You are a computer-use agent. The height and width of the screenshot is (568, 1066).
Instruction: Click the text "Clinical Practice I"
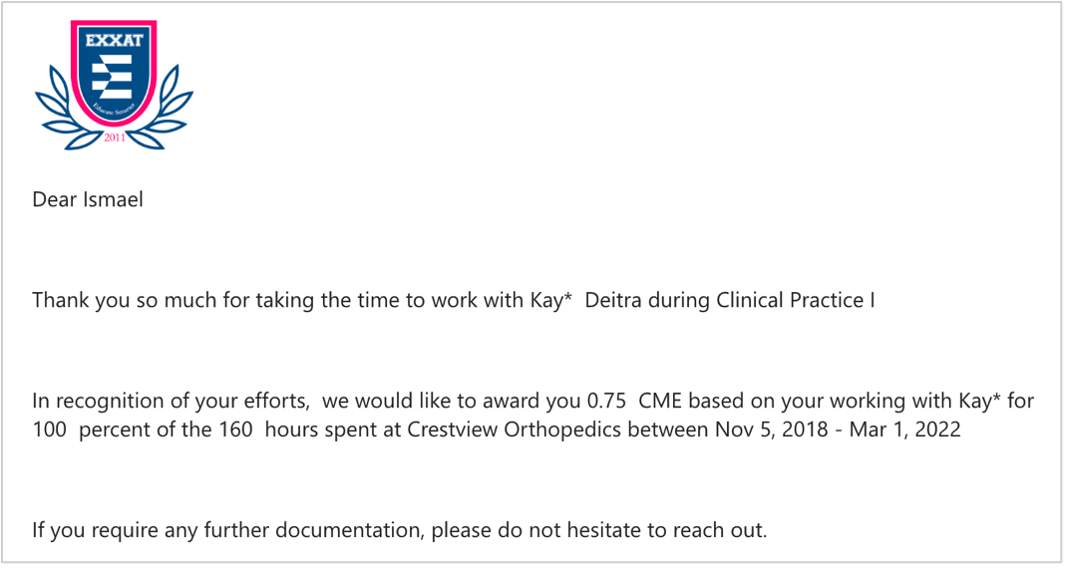coord(796,300)
